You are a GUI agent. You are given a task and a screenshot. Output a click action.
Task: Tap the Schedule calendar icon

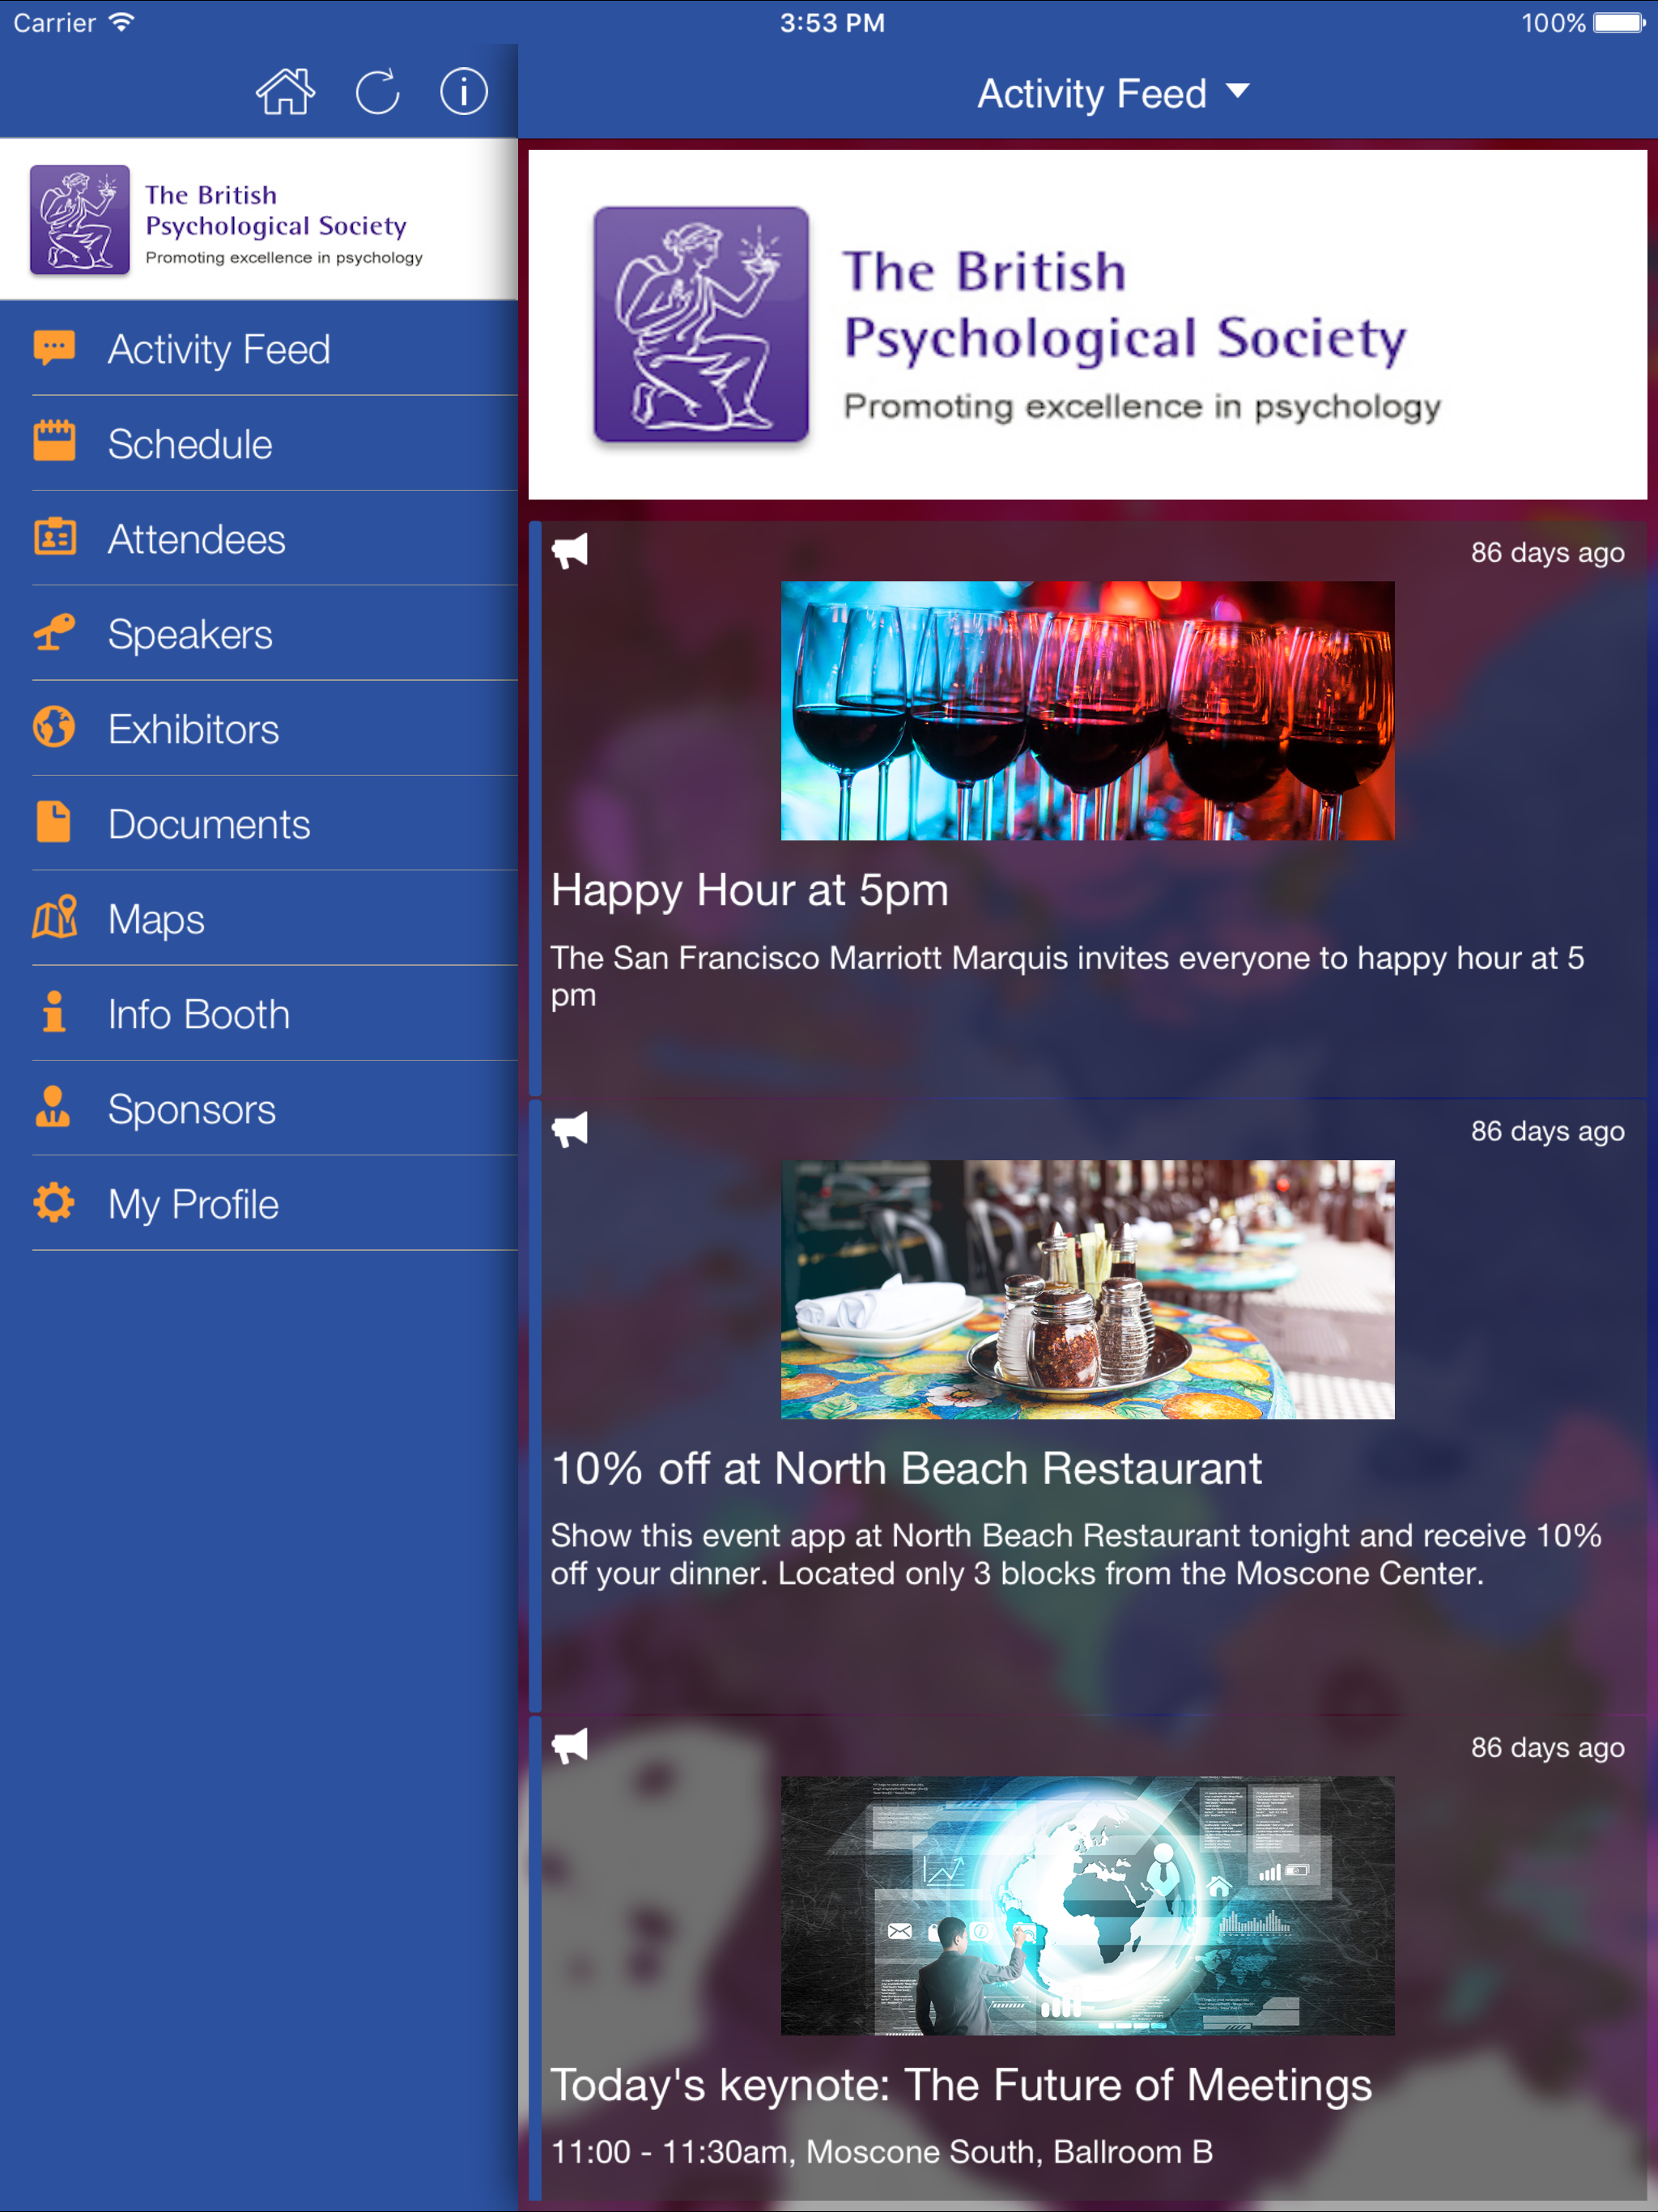pos(54,441)
